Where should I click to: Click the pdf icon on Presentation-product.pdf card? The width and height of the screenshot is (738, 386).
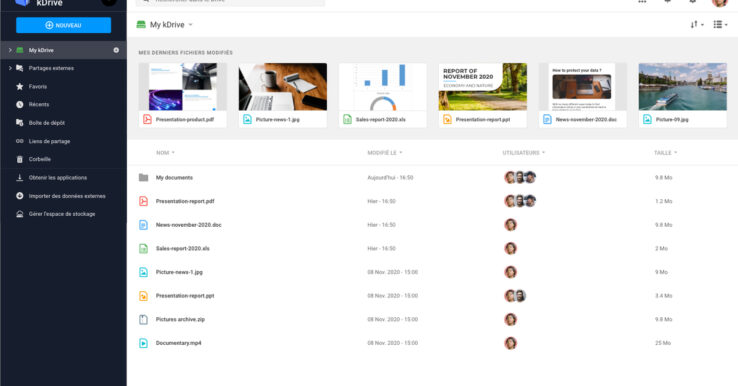(x=147, y=120)
